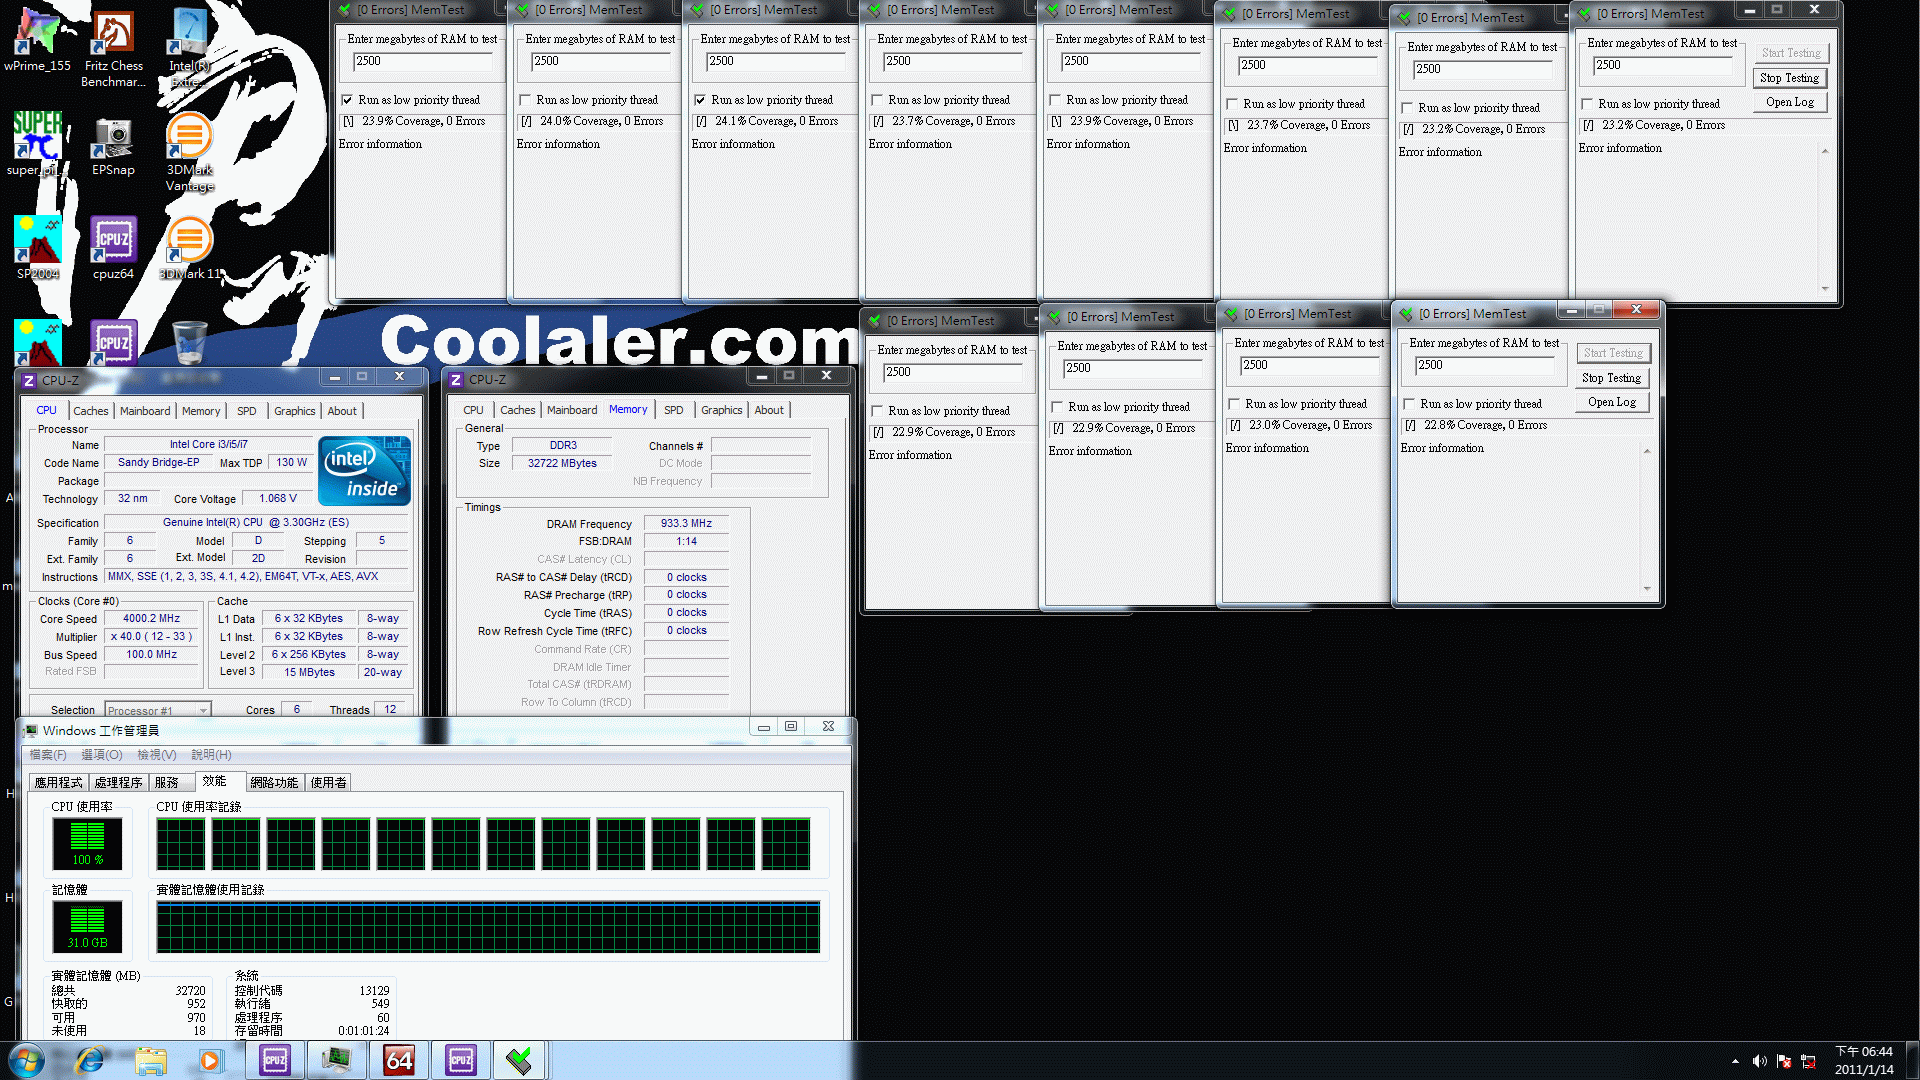Open Windows Media Player taskbar icon
The image size is (1920, 1080).
[210, 1060]
